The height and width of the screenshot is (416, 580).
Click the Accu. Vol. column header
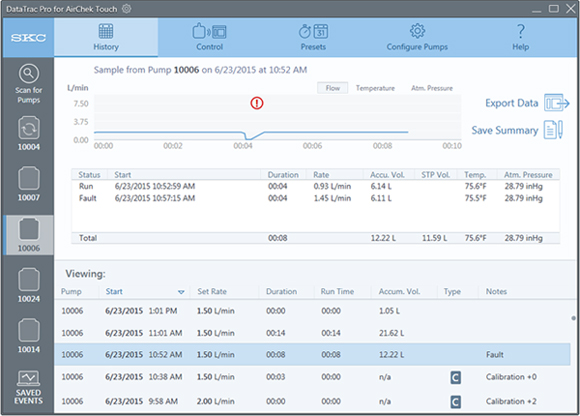387,175
